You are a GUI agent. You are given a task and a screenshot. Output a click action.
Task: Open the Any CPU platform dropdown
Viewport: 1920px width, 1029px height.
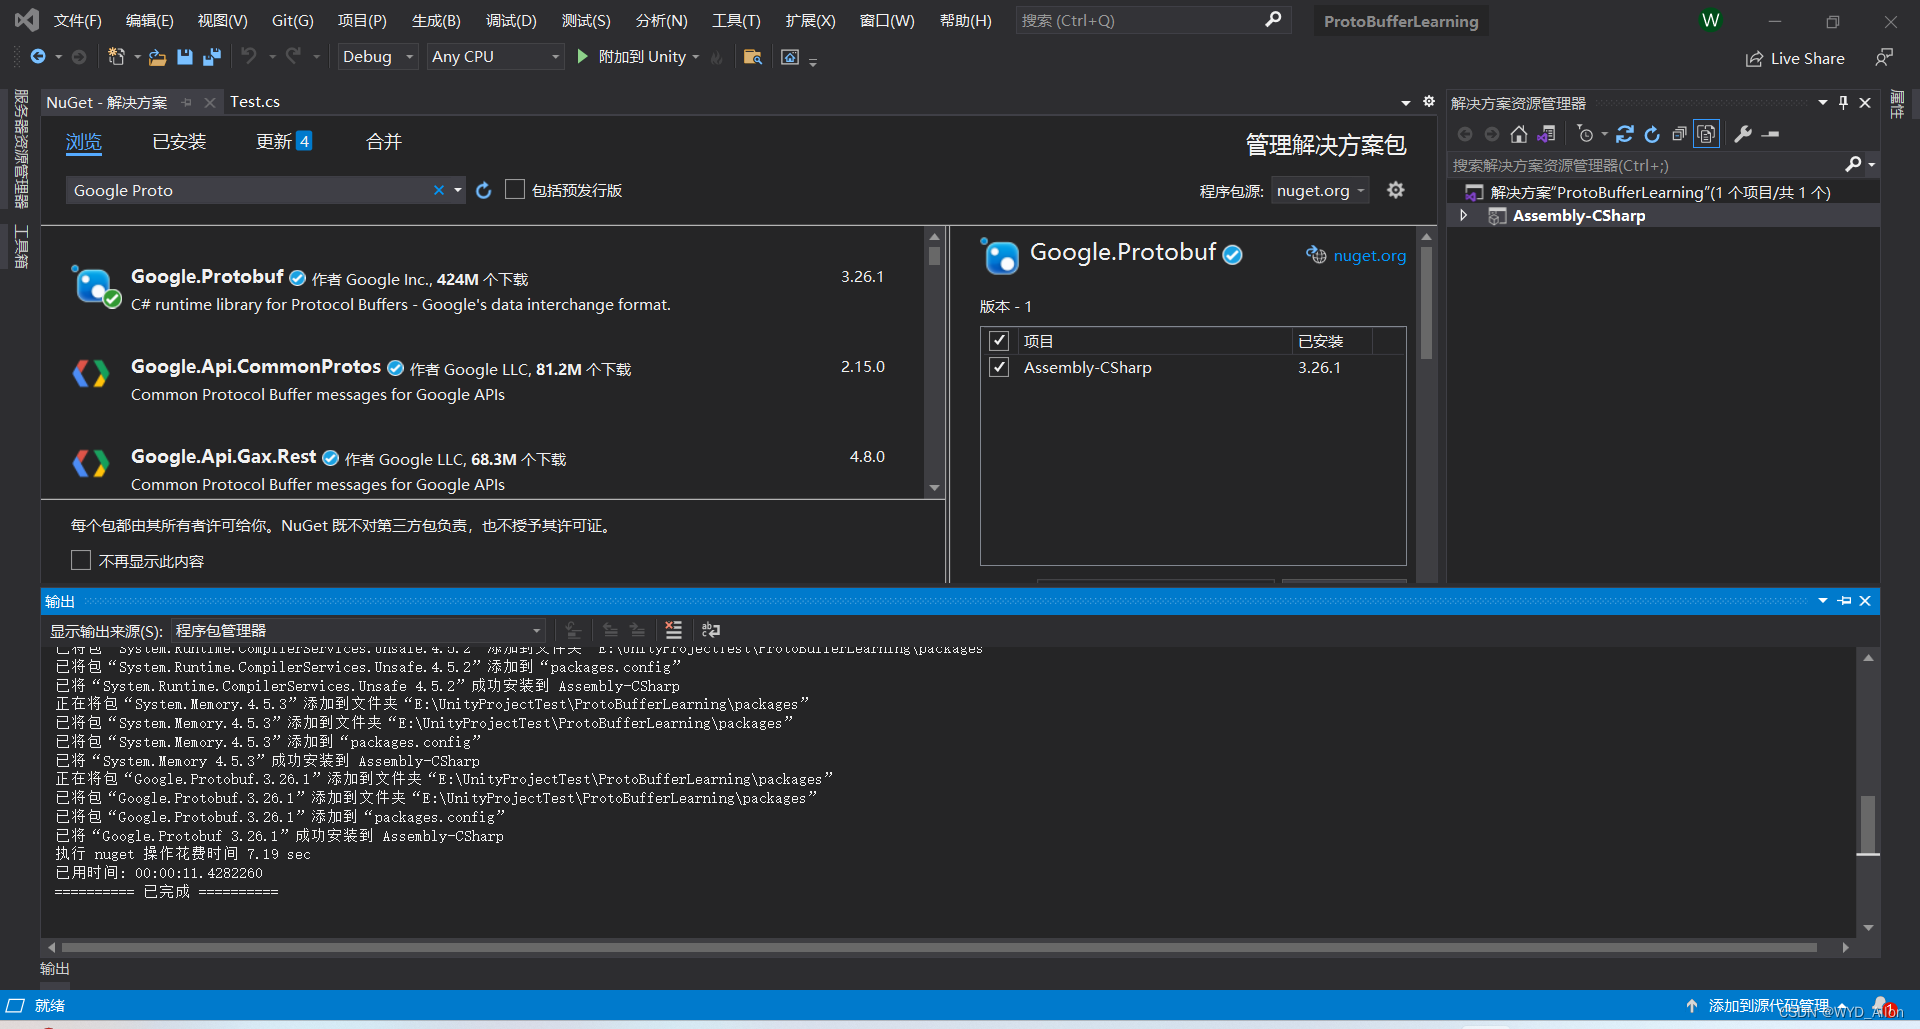pyautogui.click(x=495, y=57)
